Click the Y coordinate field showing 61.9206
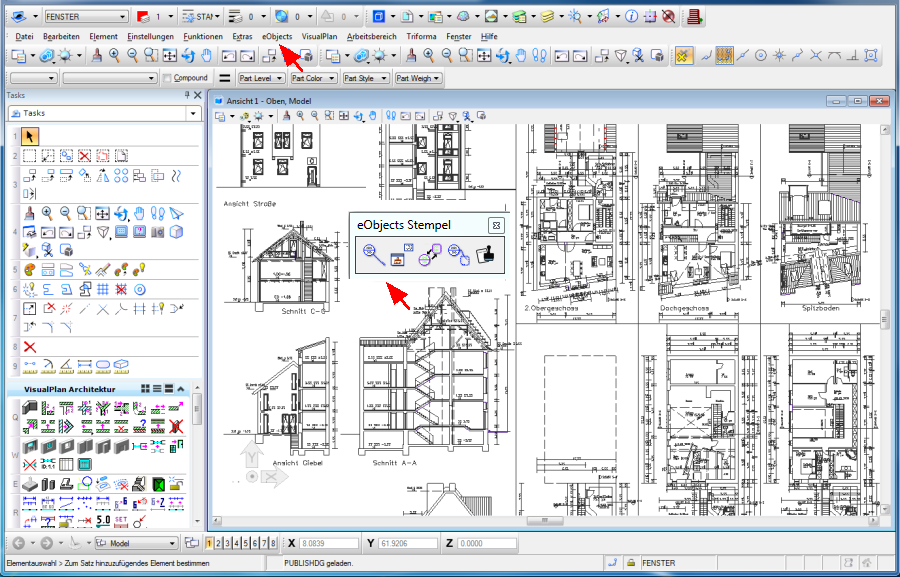Screen dimensions: 900x577 [408, 543]
